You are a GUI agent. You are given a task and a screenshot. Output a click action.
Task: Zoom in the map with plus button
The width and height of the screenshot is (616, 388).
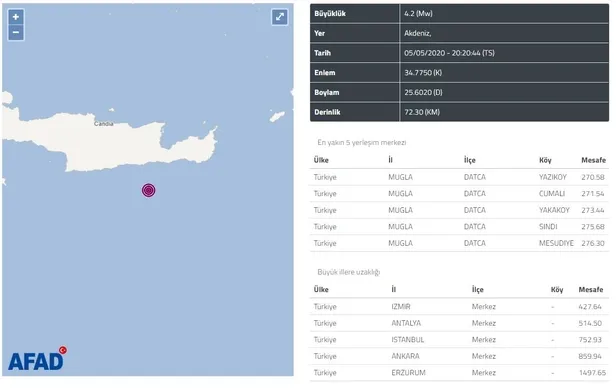tap(16, 17)
